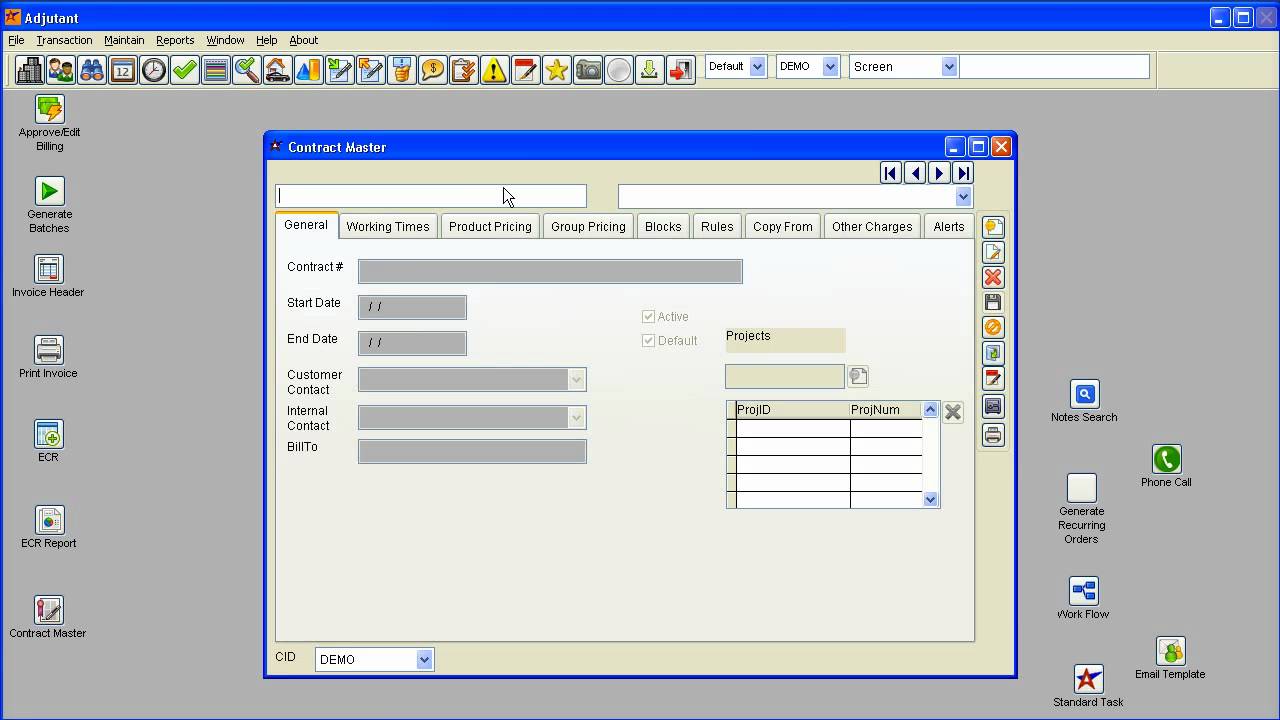Image resolution: width=1280 pixels, height=720 pixels.
Task: Click the printer icon in Contract Master side toolbar
Action: 993,435
